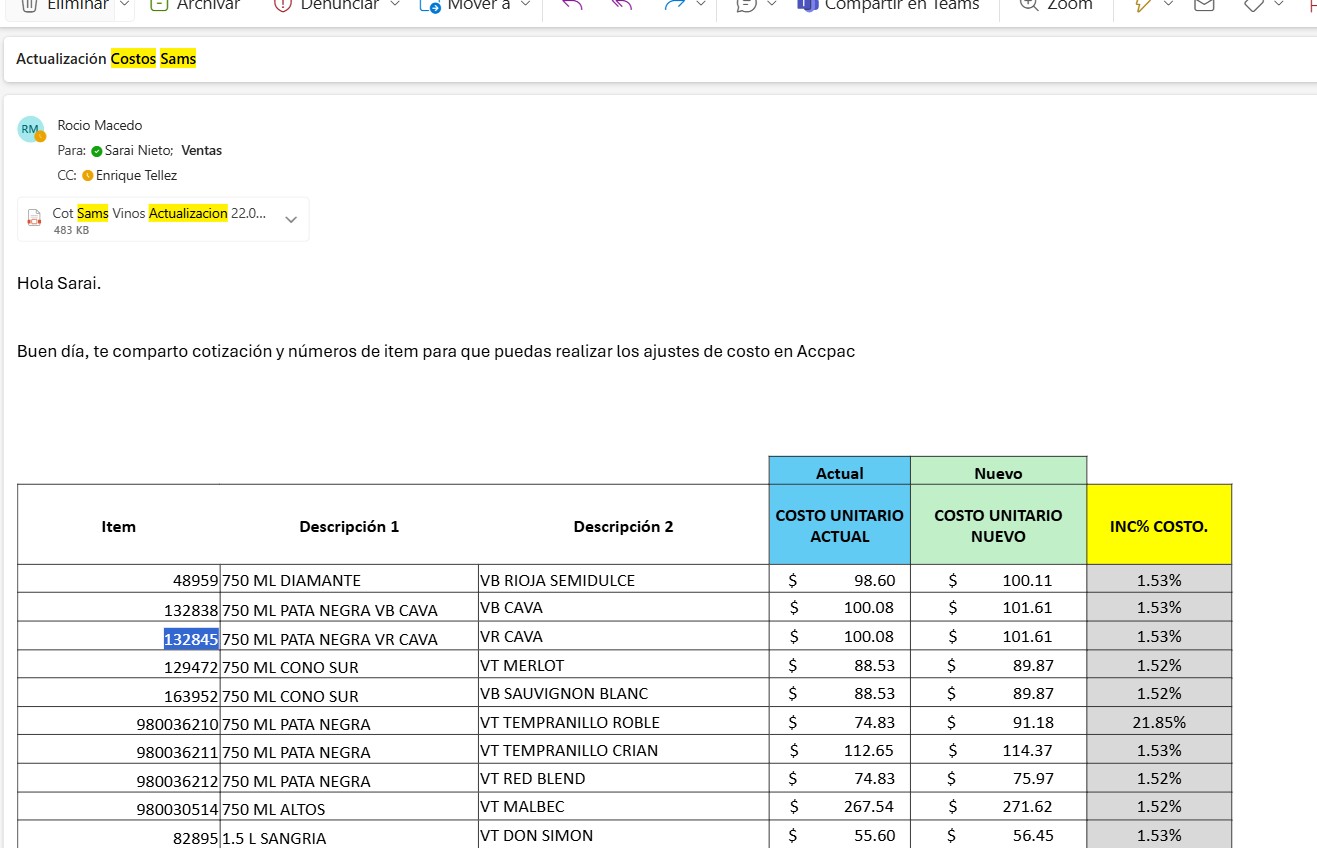Open the Denunciar dropdown arrow
This screenshot has width=1317, height=848.
394,5
